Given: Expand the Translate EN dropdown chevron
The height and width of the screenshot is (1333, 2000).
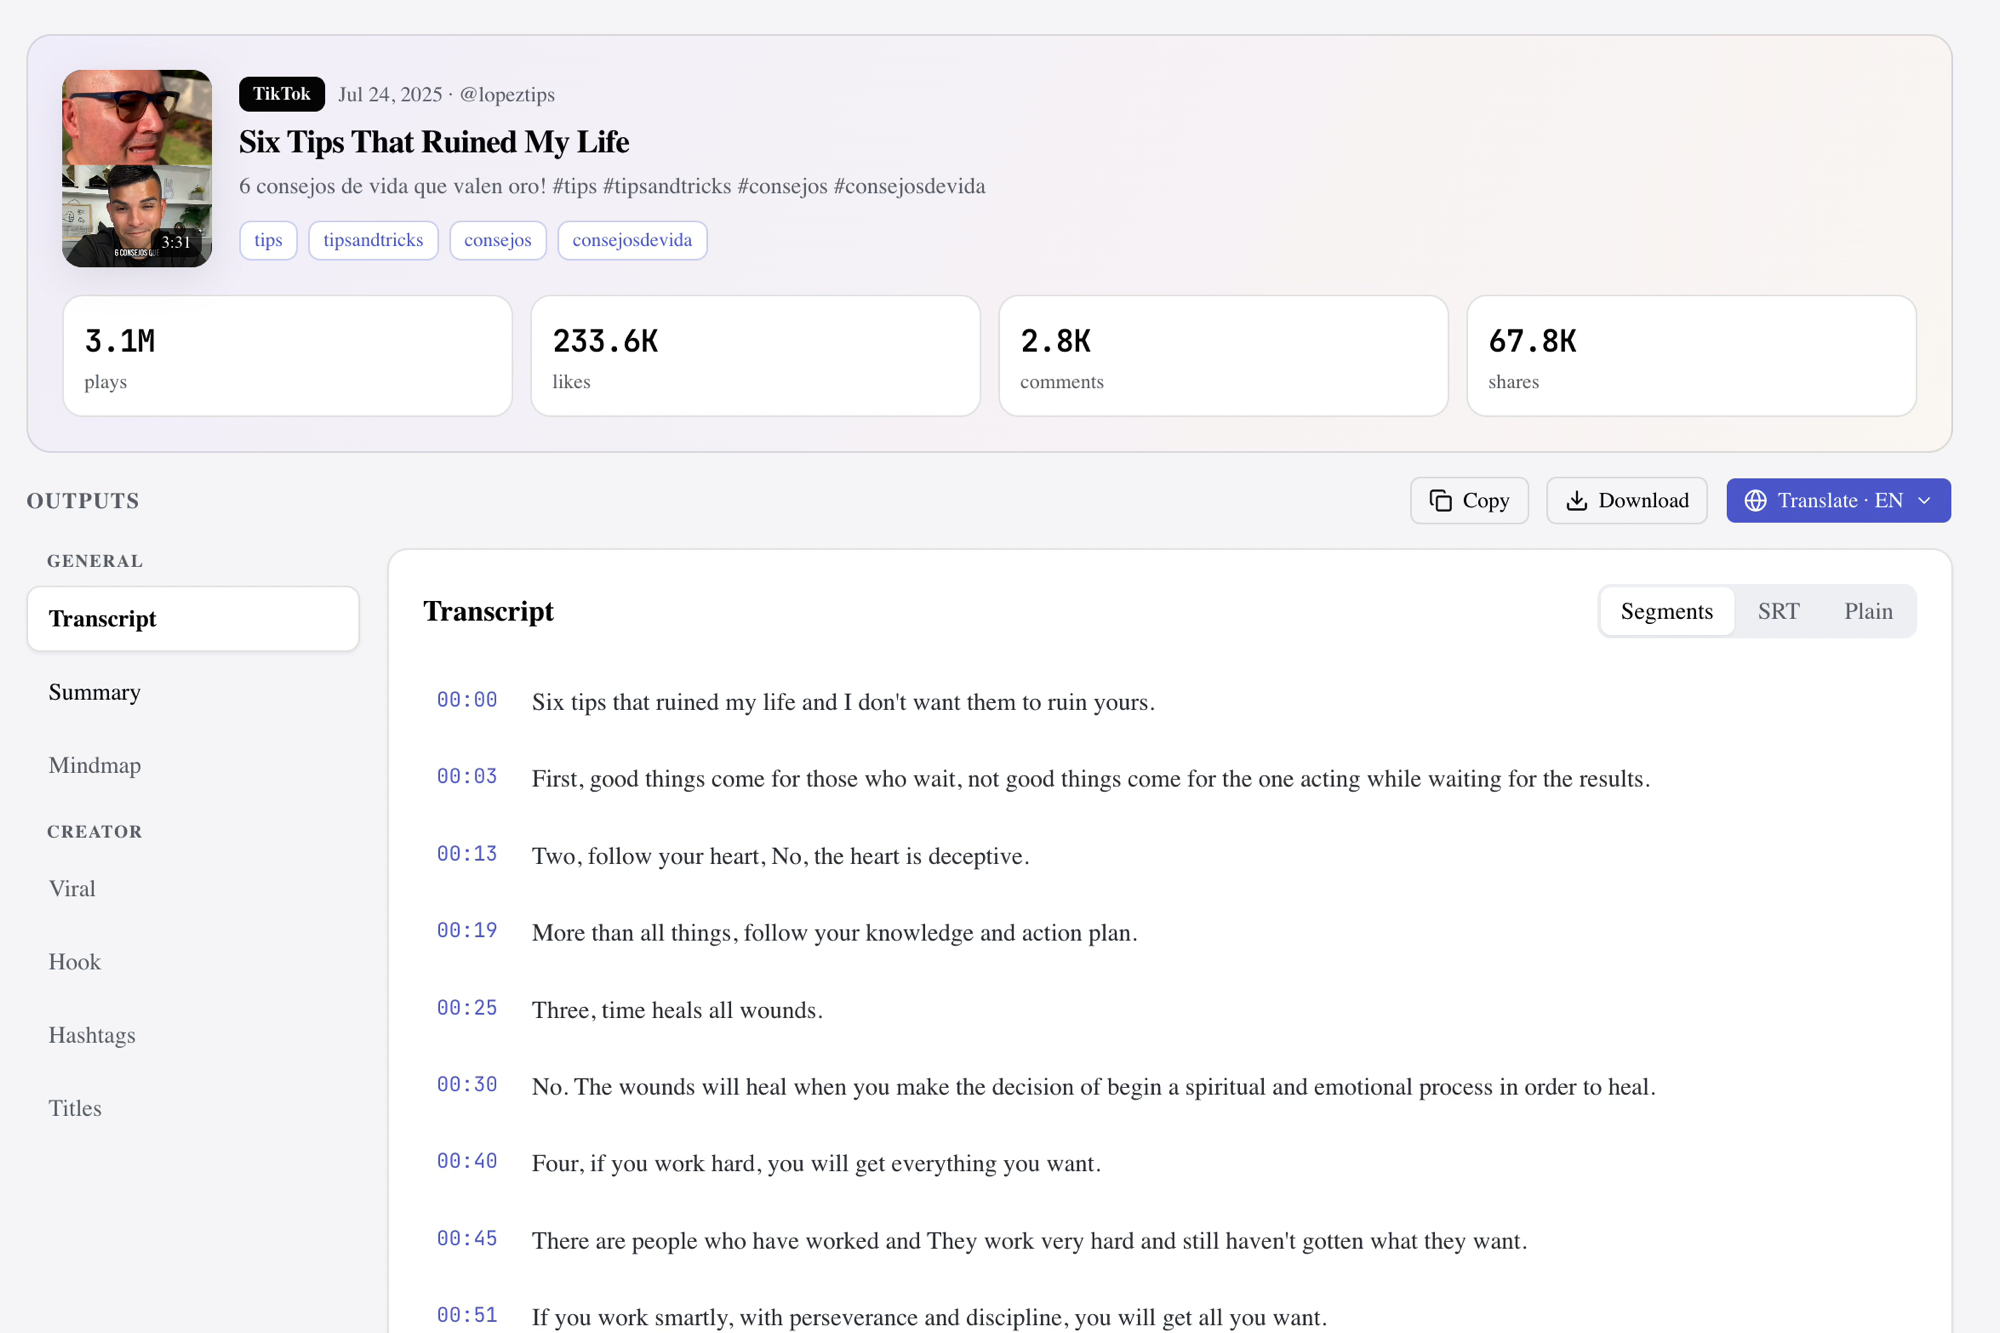Looking at the screenshot, I should tap(1924, 500).
